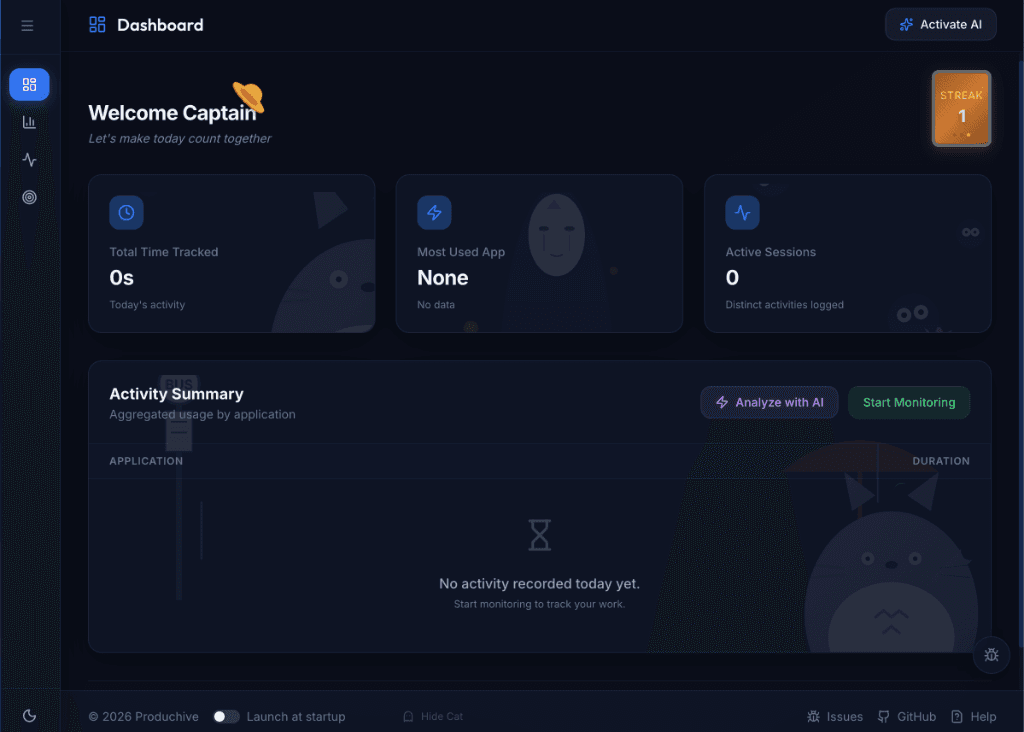
Task: Click the Activate AI button
Action: (x=940, y=24)
